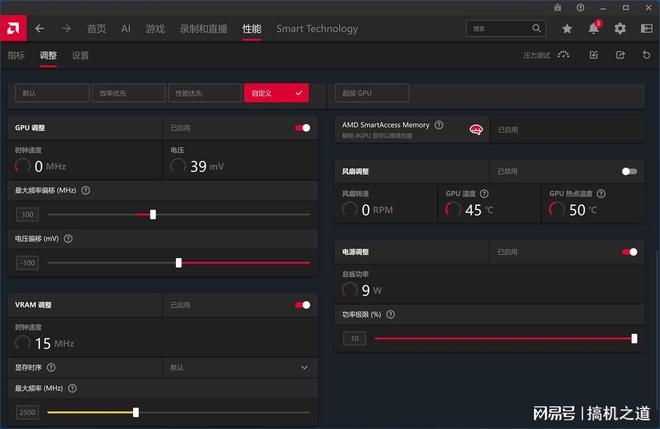The height and width of the screenshot is (429, 660).
Task: Click the 功率极限 slider handle
Action: pyautogui.click(x=634, y=338)
